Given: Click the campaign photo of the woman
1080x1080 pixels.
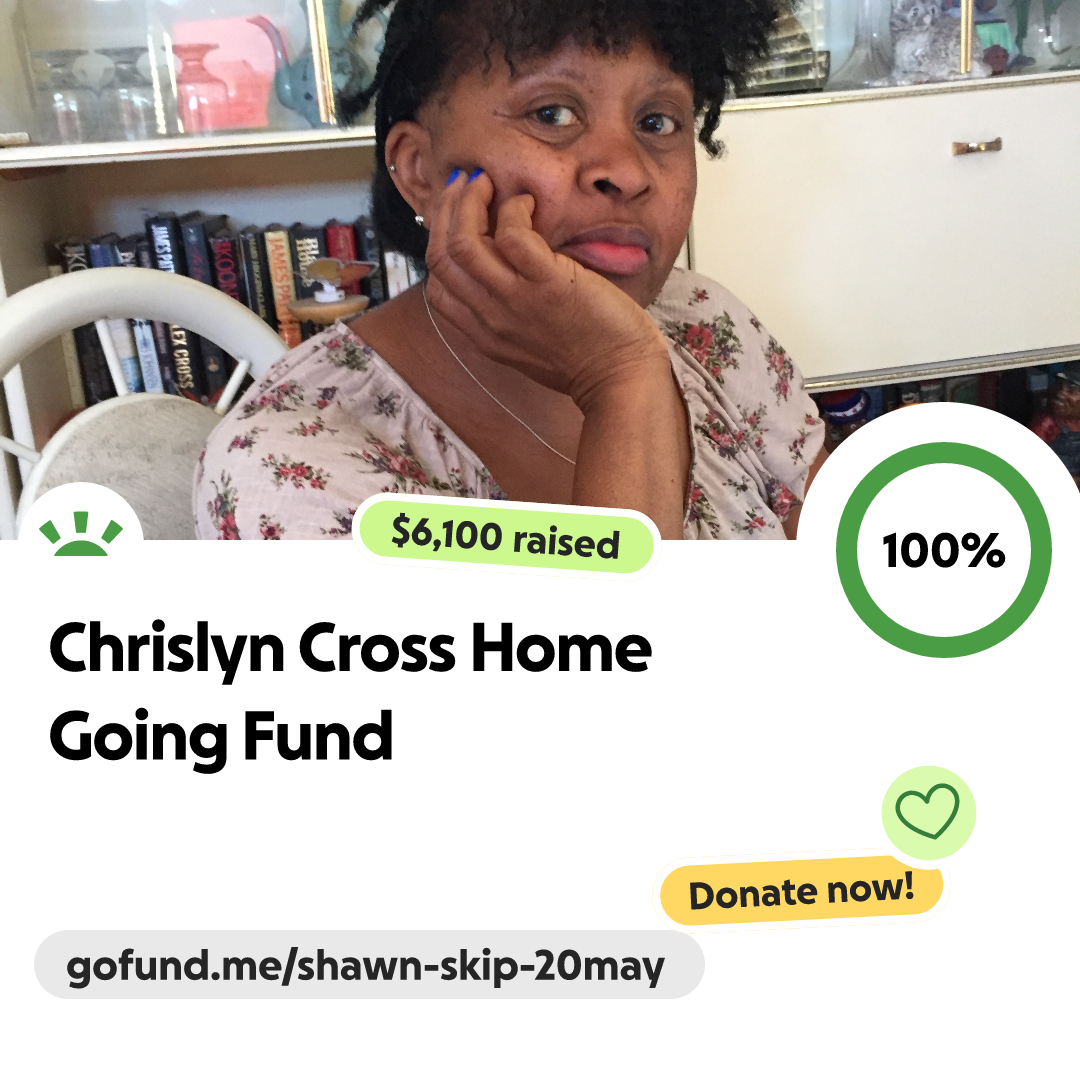Looking at the screenshot, I should tap(540, 269).
